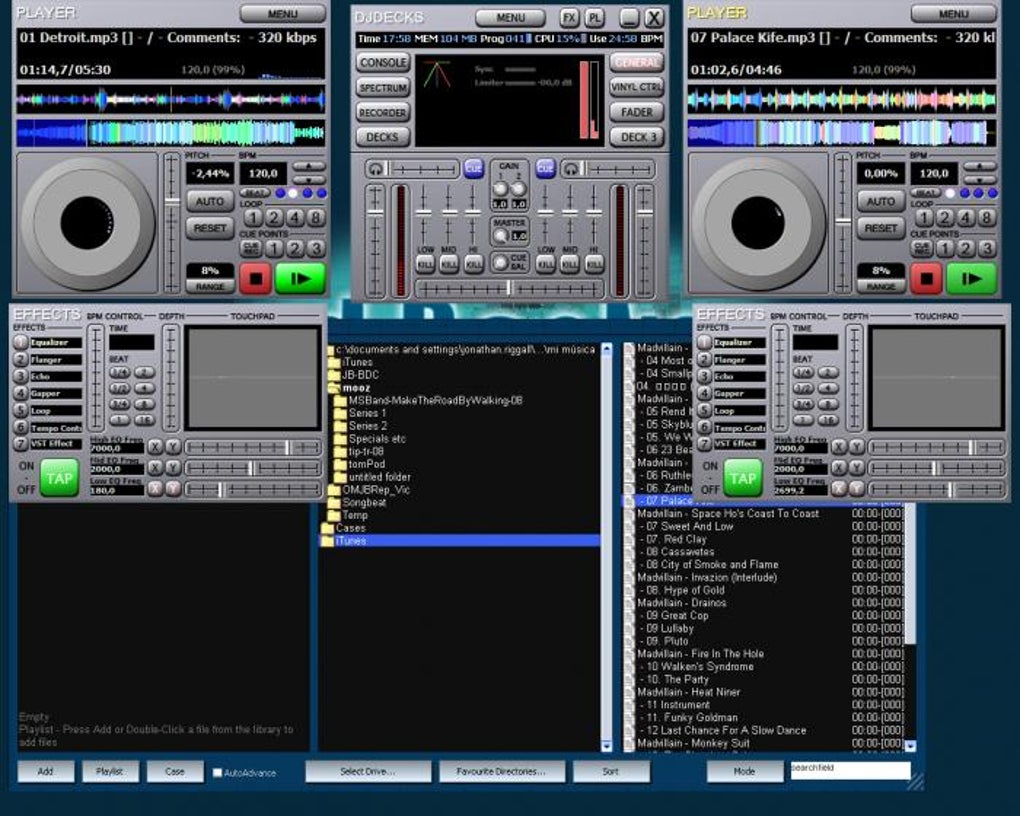This screenshot has width=1020, height=816.
Task: Decrease BPM with right player's down arrow
Action: pyautogui.click(x=979, y=180)
